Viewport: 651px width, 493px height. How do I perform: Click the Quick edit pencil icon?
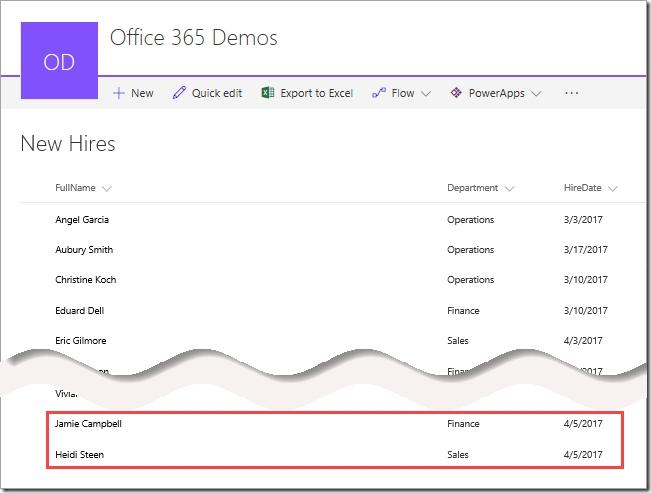[179, 93]
